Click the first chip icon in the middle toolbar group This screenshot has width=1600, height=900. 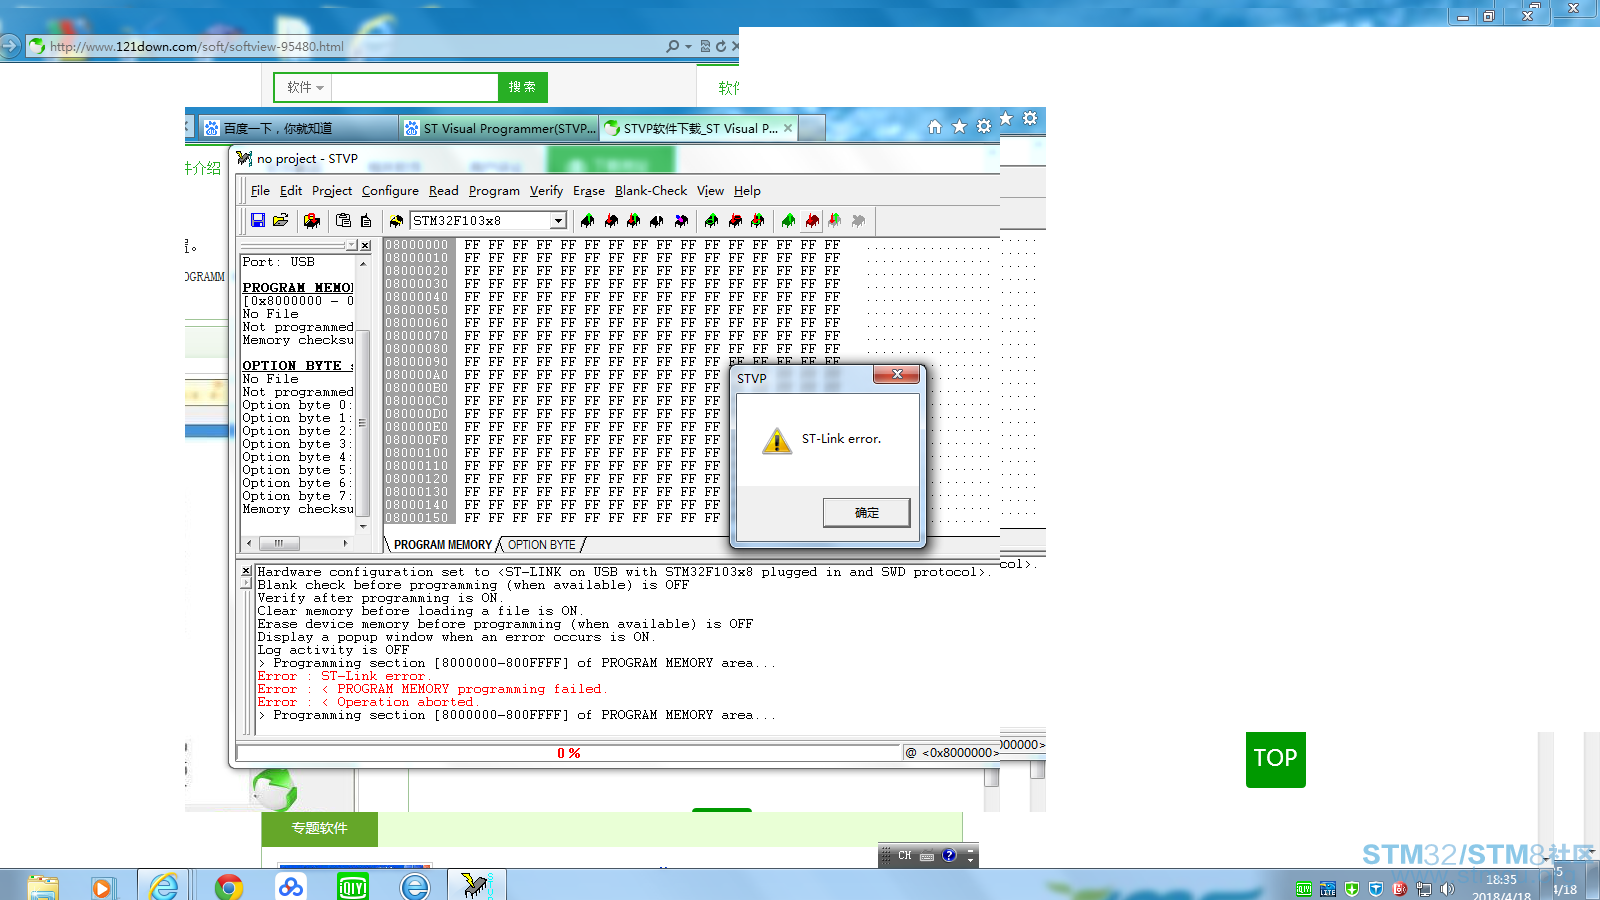[x=711, y=220]
